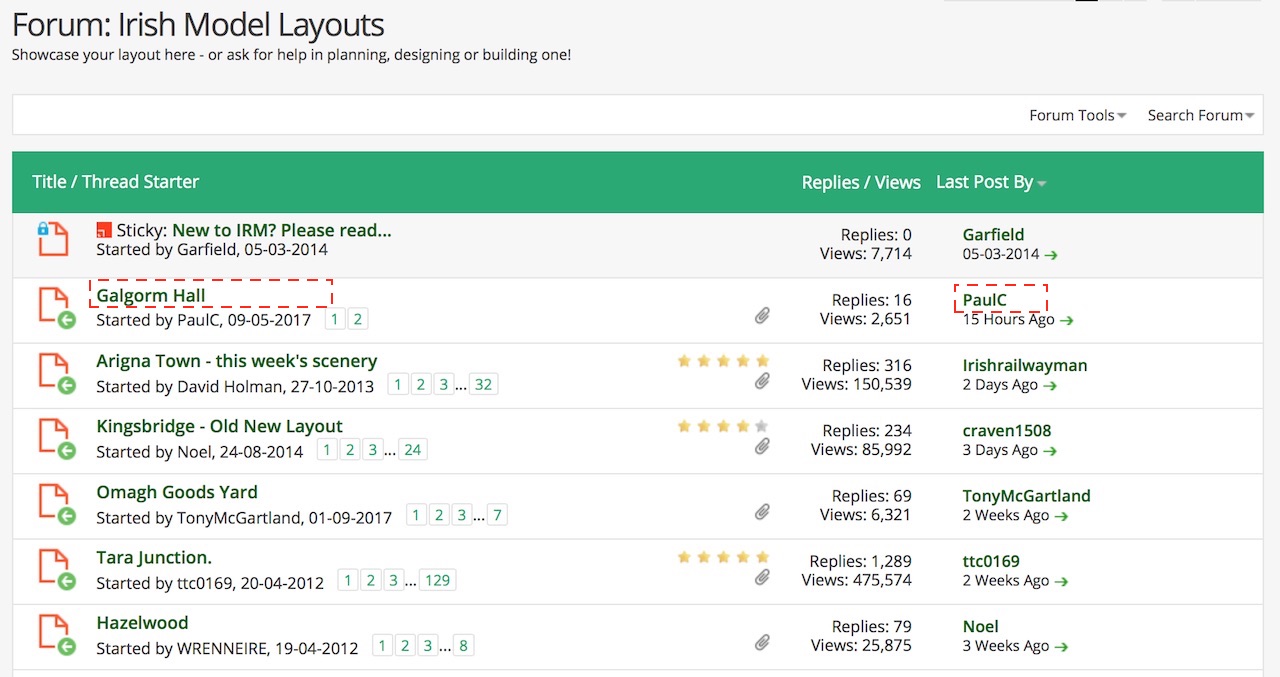
Task: Open New to IRM sticky thread
Action: (x=282, y=230)
